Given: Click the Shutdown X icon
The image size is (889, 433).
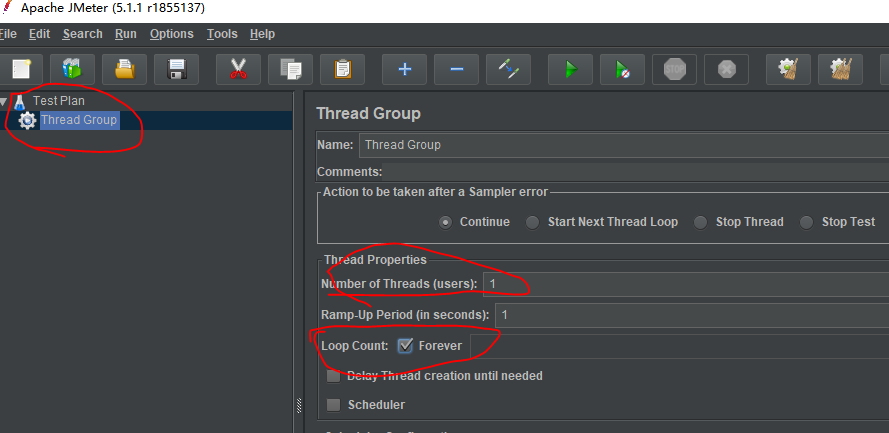Looking at the screenshot, I should point(727,70).
